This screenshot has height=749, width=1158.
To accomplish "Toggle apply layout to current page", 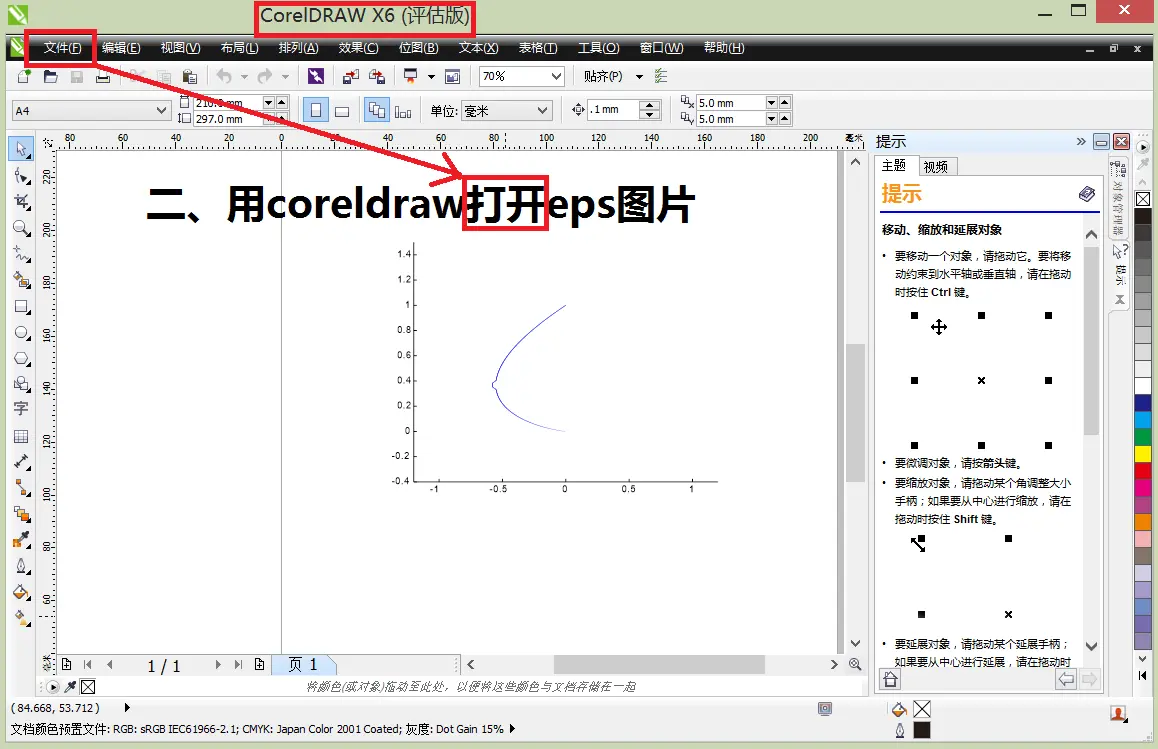I will click(x=403, y=111).
